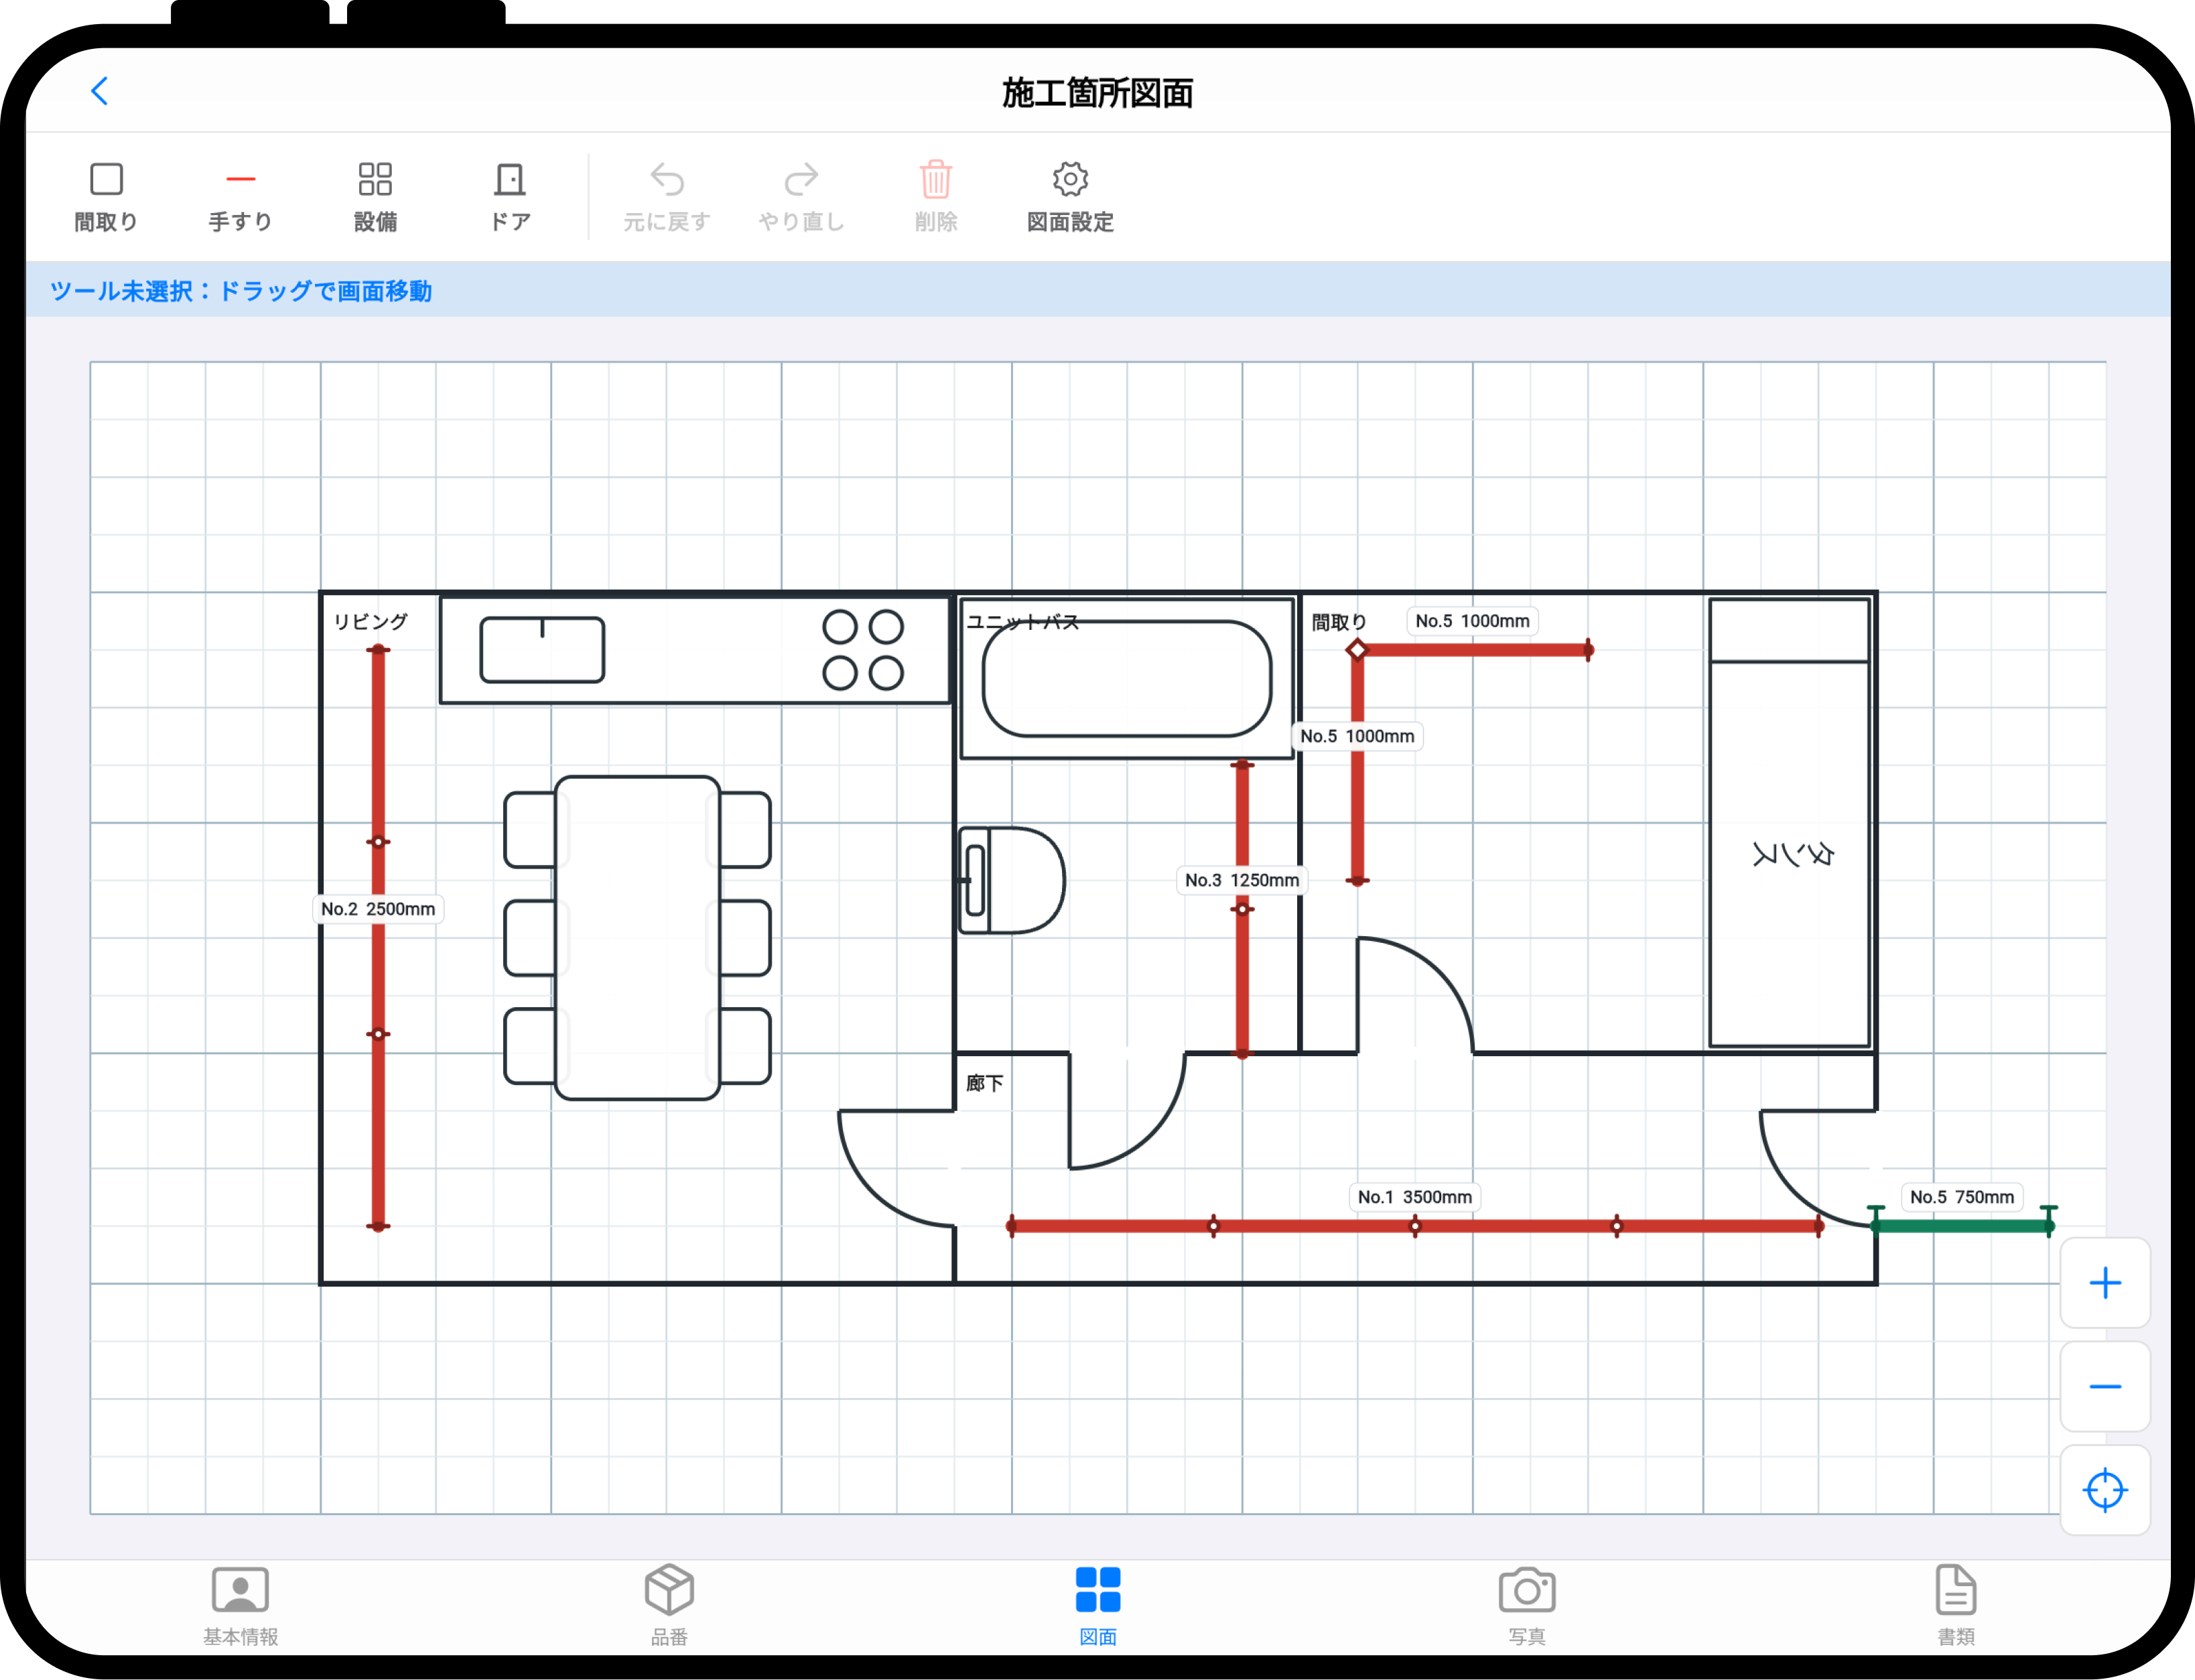2195x1680 pixels.
Task: Select the No.5 1000mm label beside the bath
Action: (x=1357, y=736)
